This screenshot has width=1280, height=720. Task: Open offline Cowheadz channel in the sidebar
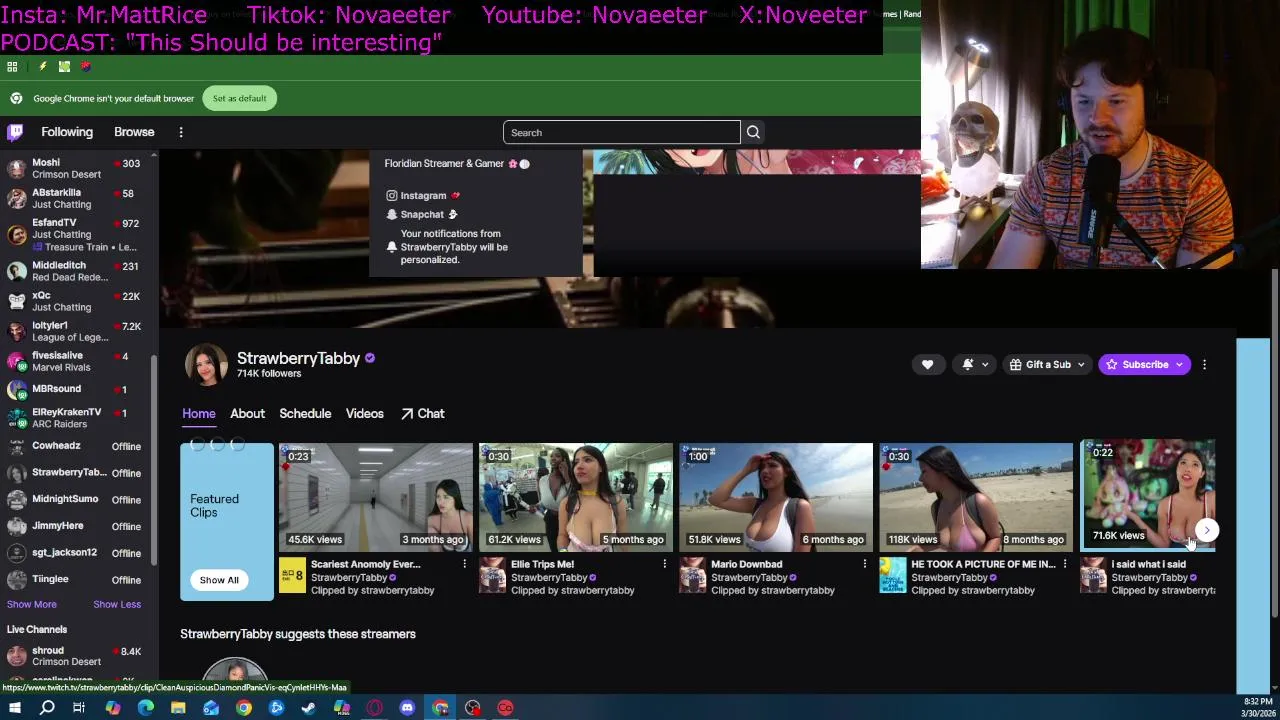coord(78,446)
